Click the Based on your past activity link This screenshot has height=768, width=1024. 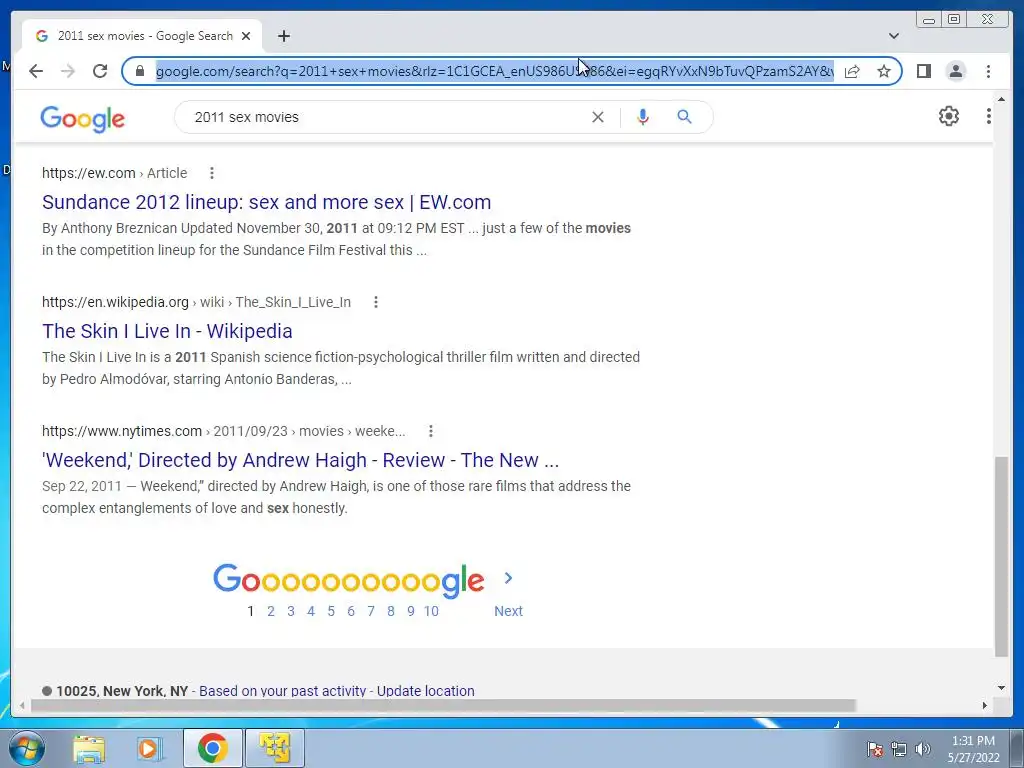(283, 691)
